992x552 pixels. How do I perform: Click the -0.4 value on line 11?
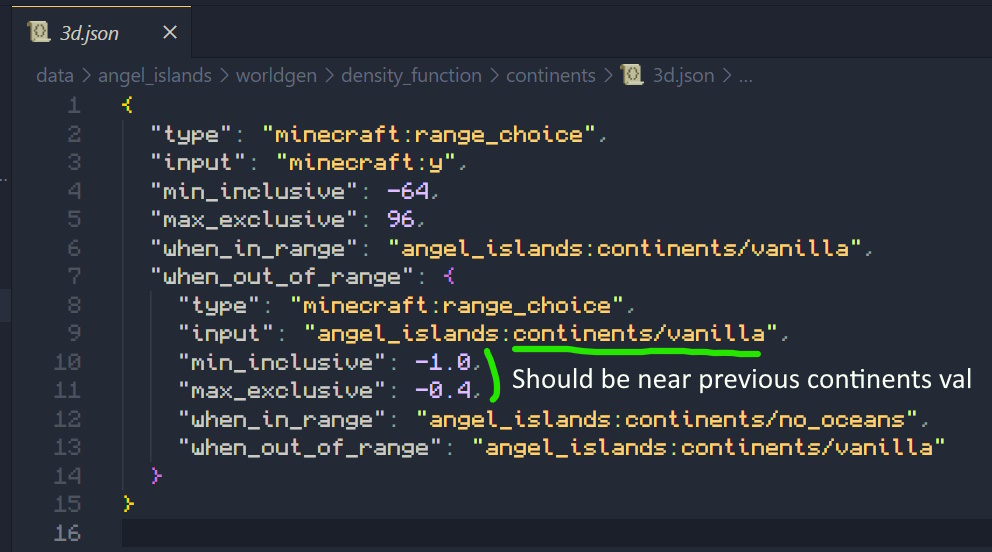[x=443, y=391]
